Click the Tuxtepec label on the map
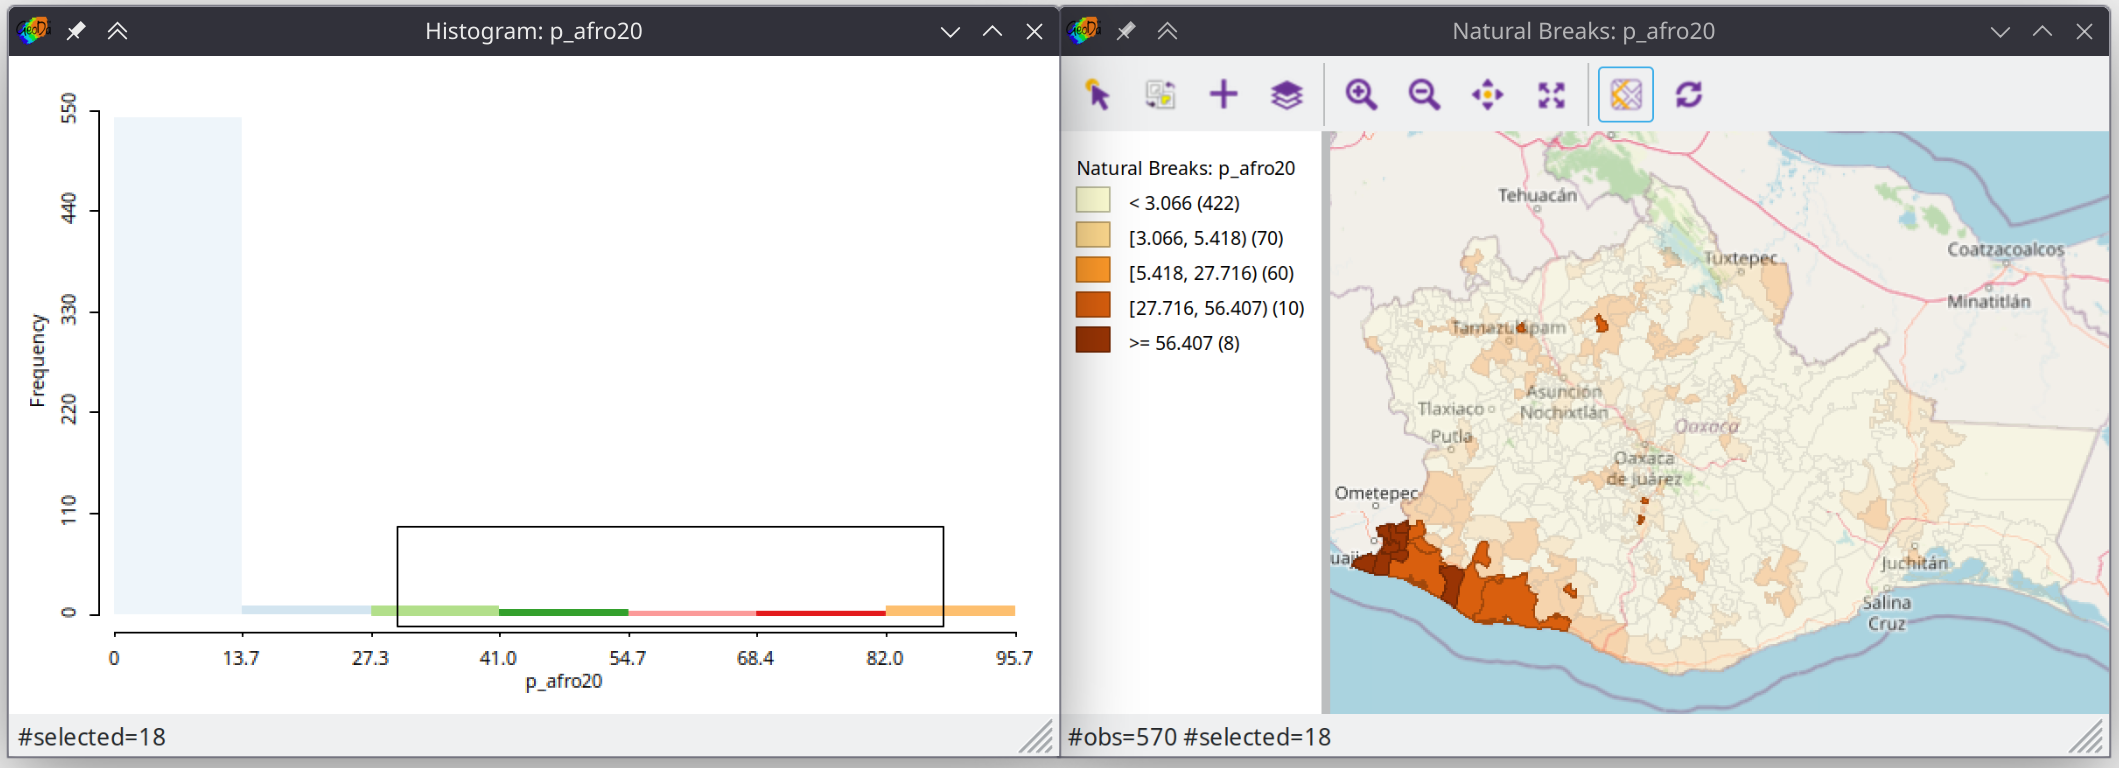The image size is (2119, 768). pos(1741,258)
